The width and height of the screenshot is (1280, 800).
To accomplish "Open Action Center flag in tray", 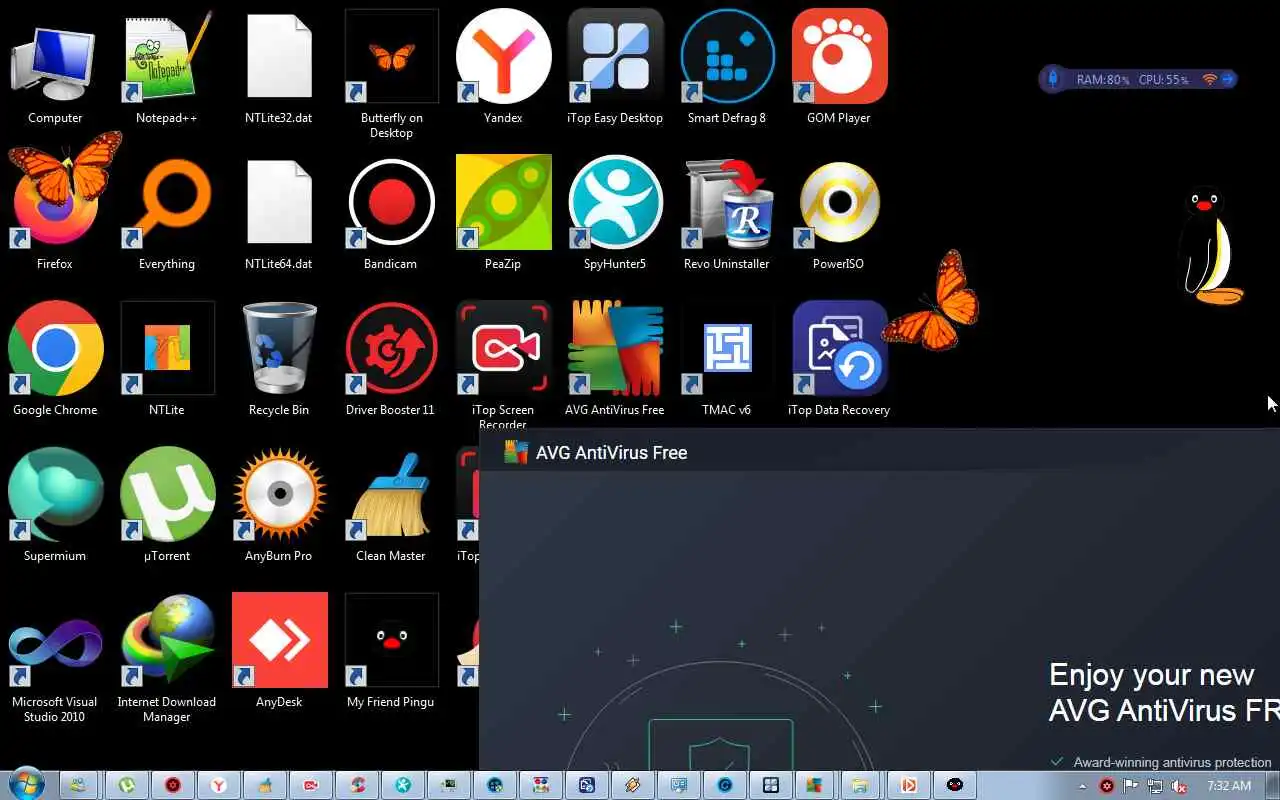I will tap(1131, 786).
